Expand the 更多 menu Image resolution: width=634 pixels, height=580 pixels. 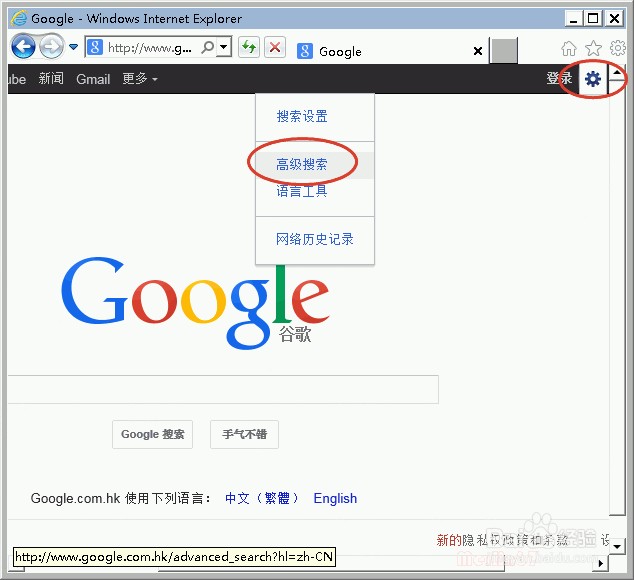click(x=140, y=78)
